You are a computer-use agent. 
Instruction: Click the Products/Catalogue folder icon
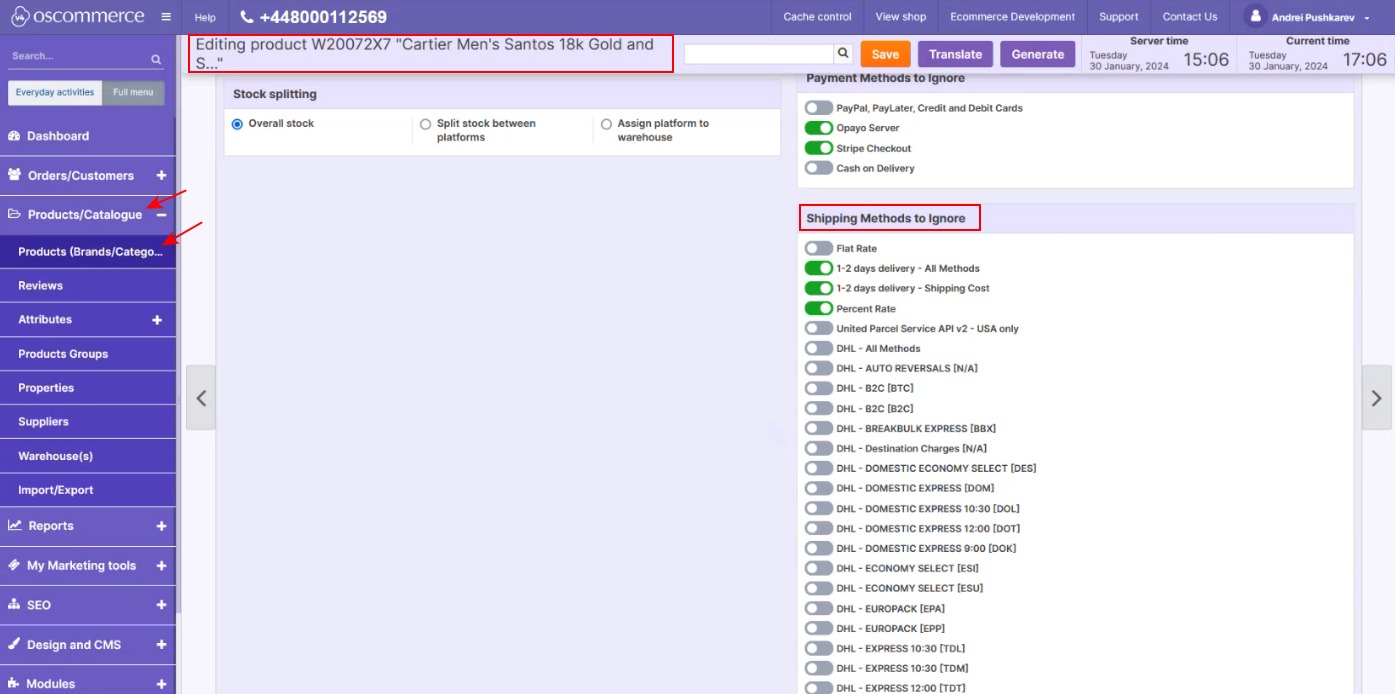[14, 214]
